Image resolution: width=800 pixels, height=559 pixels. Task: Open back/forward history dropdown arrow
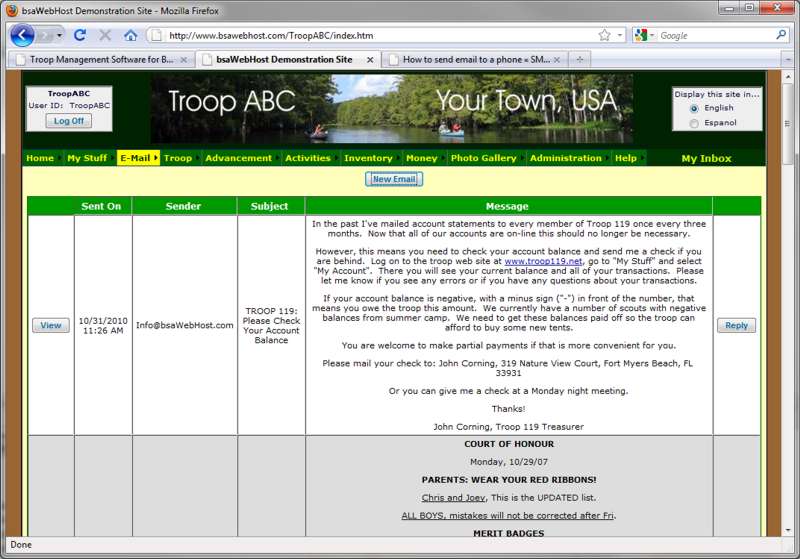pos(59,35)
